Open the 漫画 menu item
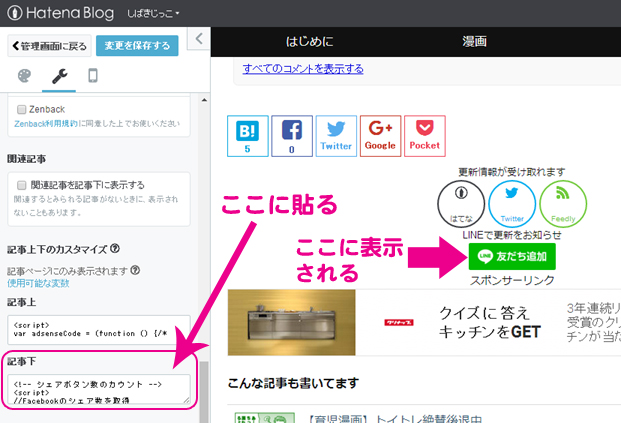The image size is (621, 423). coord(474,41)
